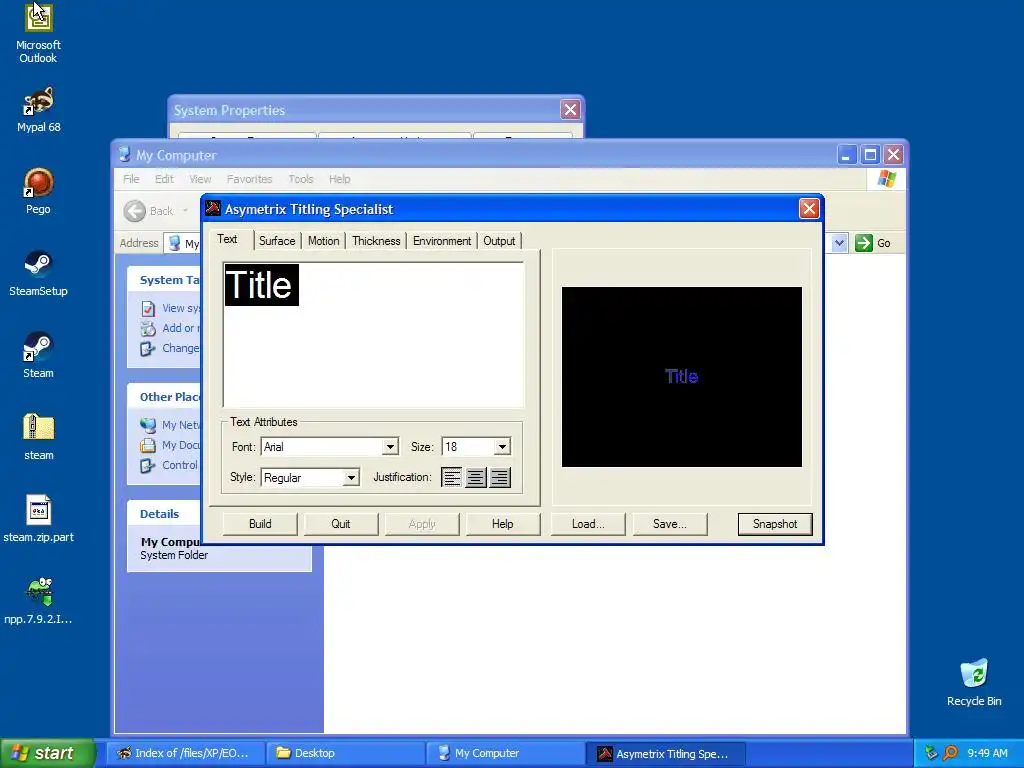Screen dimensions: 1024x768
Task: Switch to the Text tab
Action: [x=227, y=239]
